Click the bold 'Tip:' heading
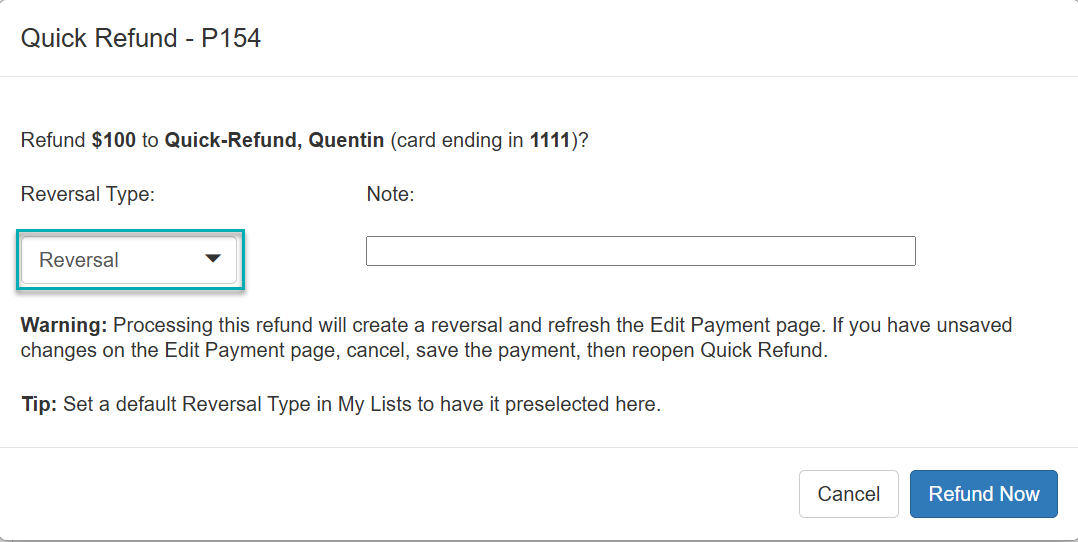Image resolution: width=1078 pixels, height=542 pixels. [x=40, y=405]
